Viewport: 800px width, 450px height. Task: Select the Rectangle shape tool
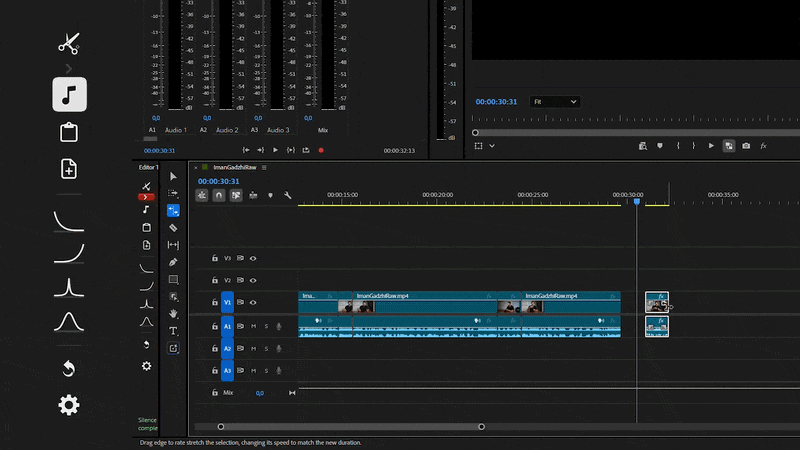click(173, 280)
